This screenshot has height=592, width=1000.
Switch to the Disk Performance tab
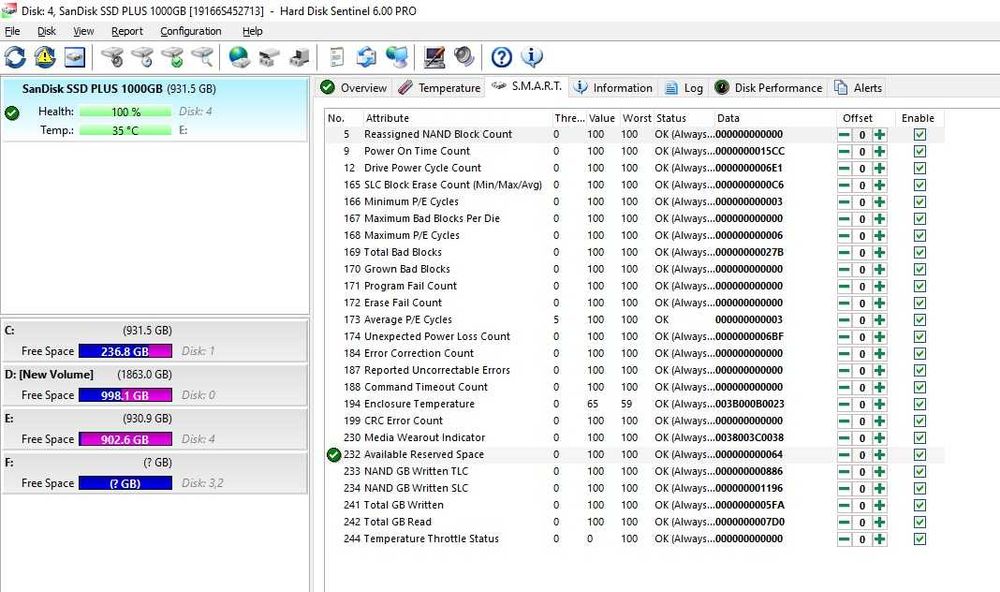tap(768, 88)
